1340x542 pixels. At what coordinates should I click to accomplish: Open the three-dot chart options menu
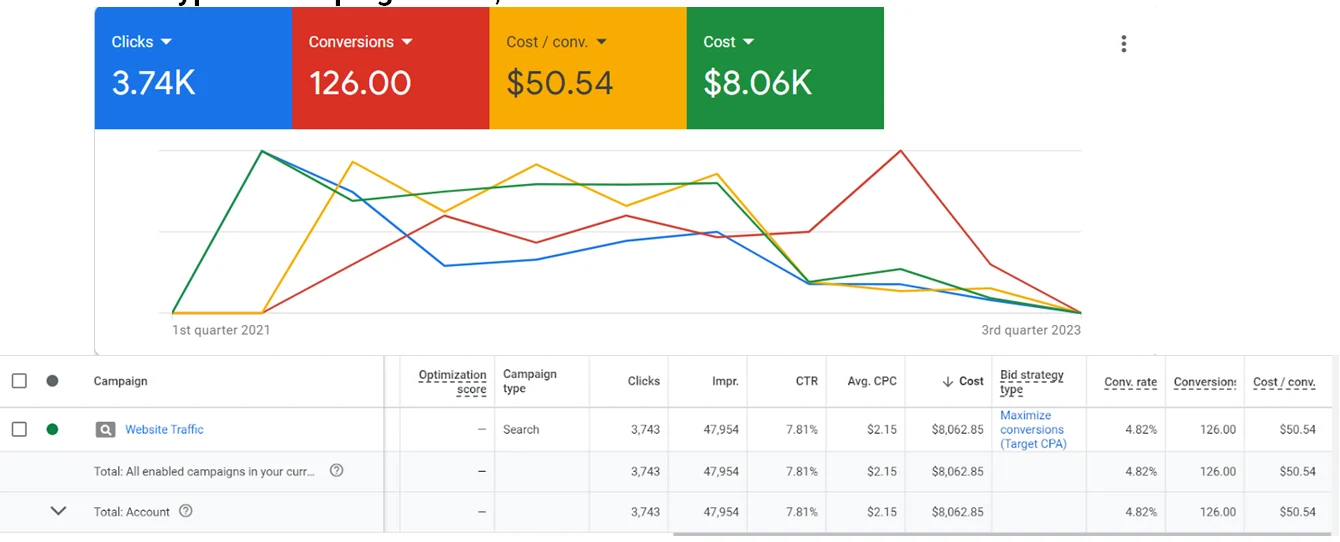(x=1124, y=44)
